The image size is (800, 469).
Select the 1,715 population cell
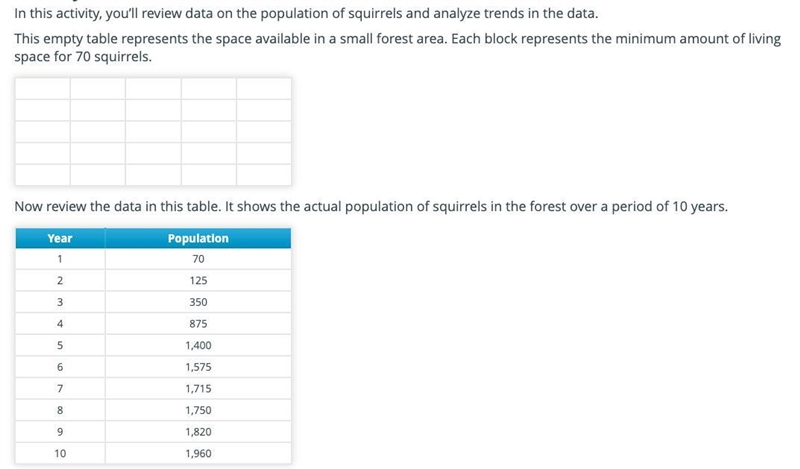(x=198, y=388)
